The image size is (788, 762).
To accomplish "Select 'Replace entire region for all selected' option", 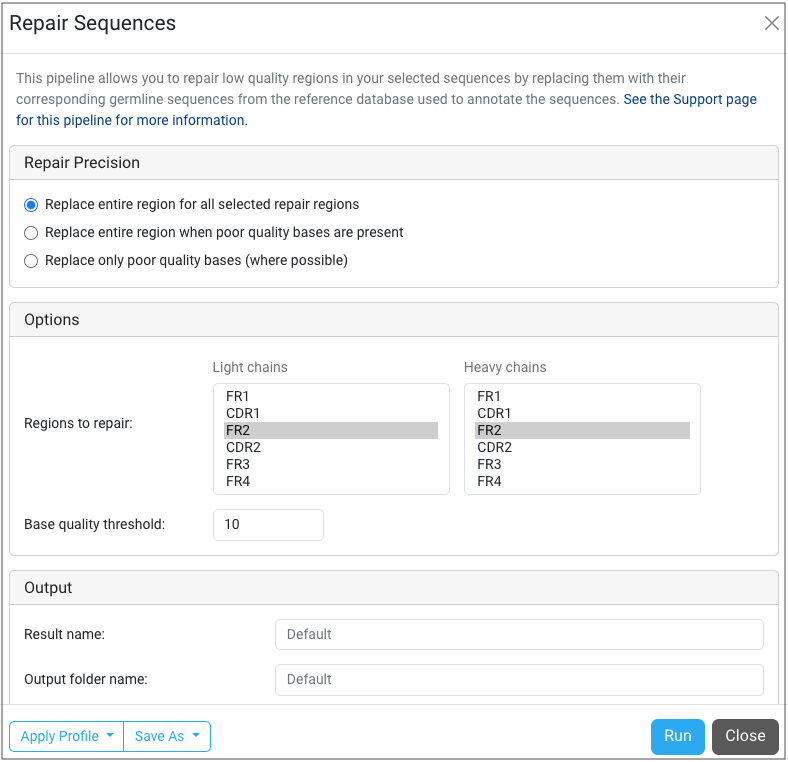I will point(31,205).
